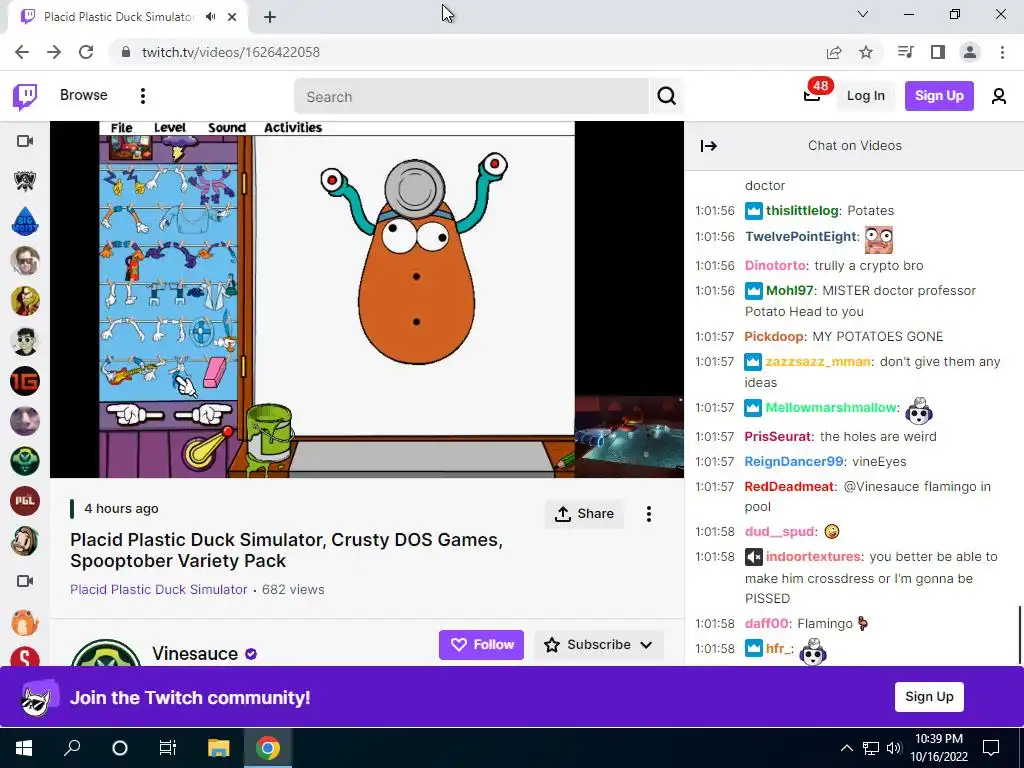Show hidden system tray icons

point(846,748)
